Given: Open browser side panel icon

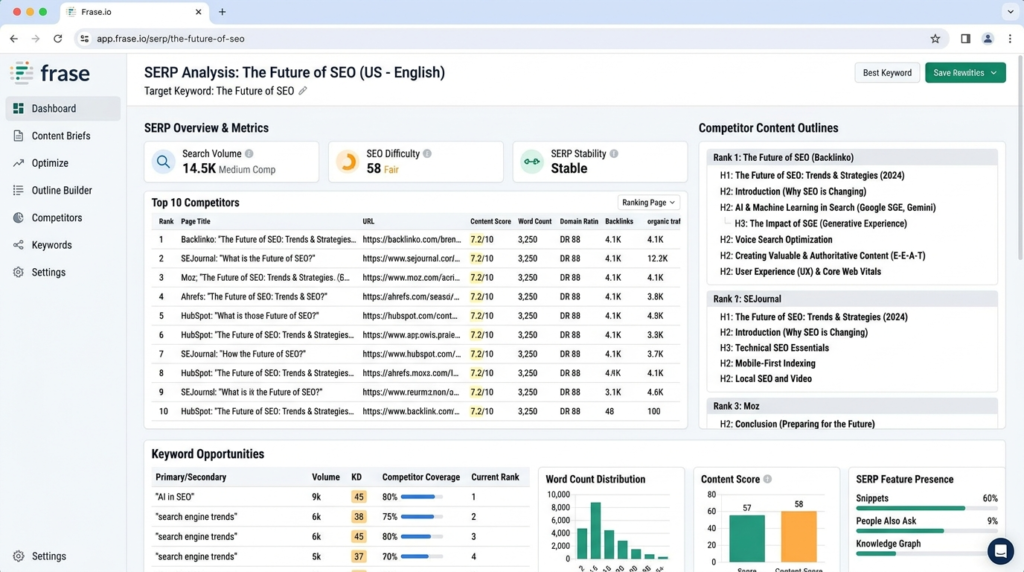Looking at the screenshot, I should tap(965, 39).
